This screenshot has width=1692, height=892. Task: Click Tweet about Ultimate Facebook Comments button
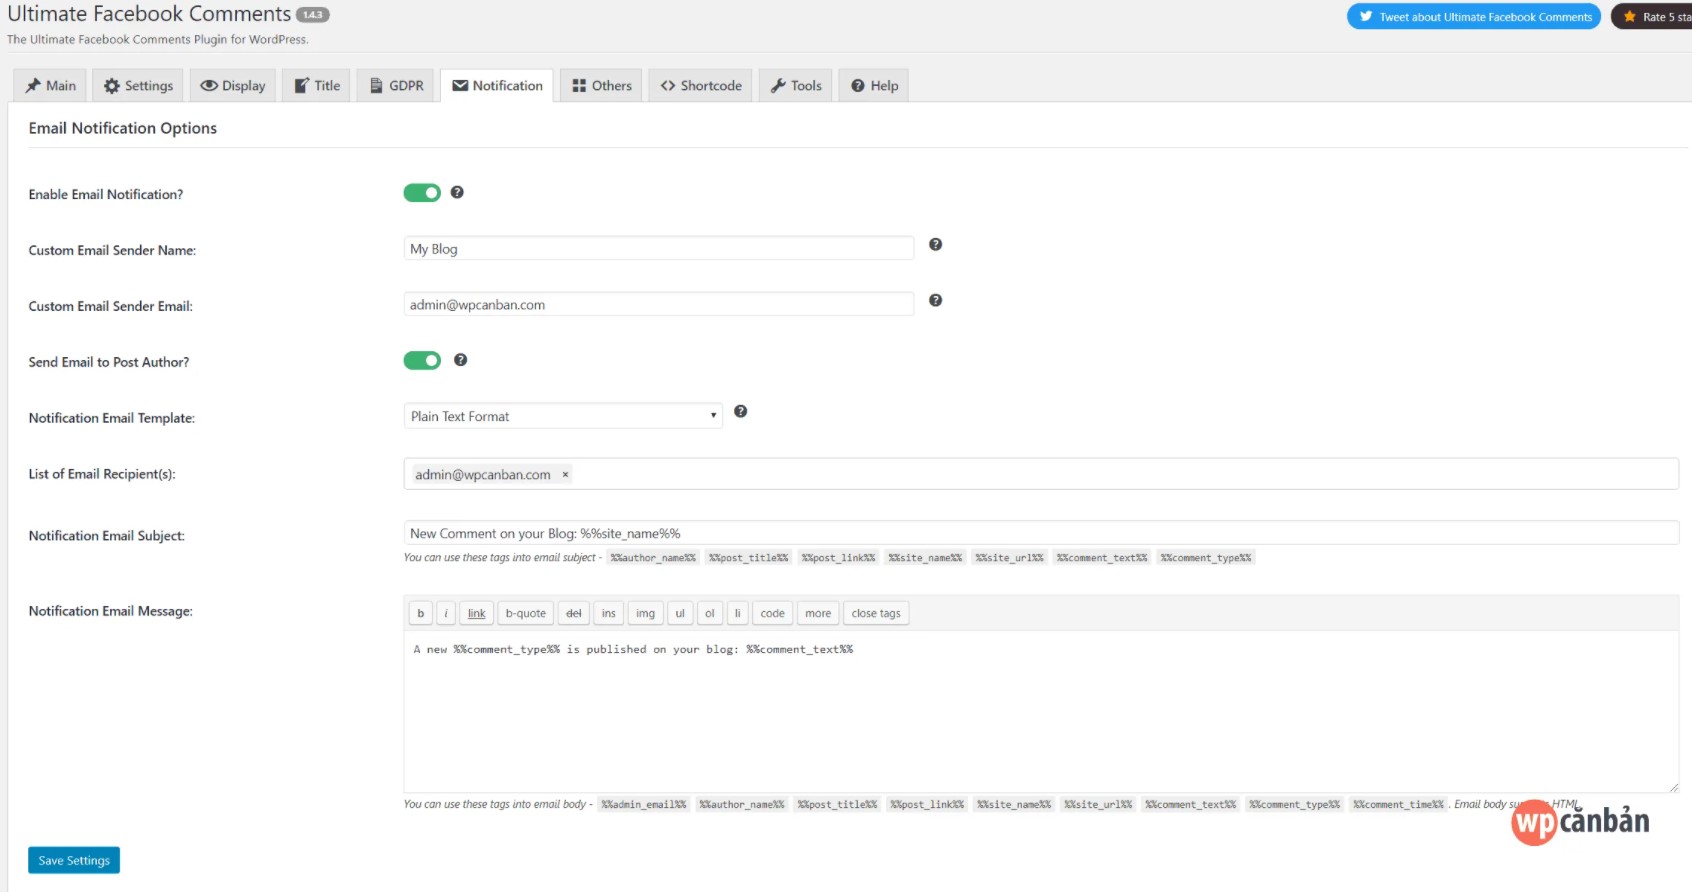(x=1473, y=17)
